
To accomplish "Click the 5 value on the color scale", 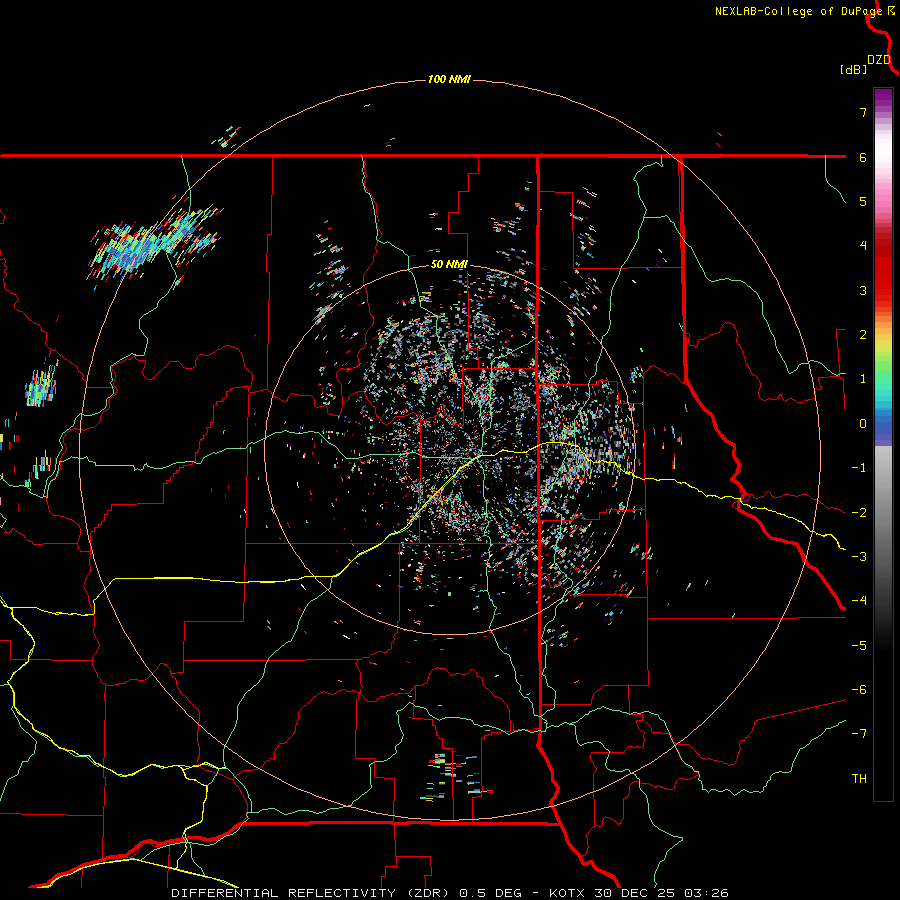I will 863,201.
